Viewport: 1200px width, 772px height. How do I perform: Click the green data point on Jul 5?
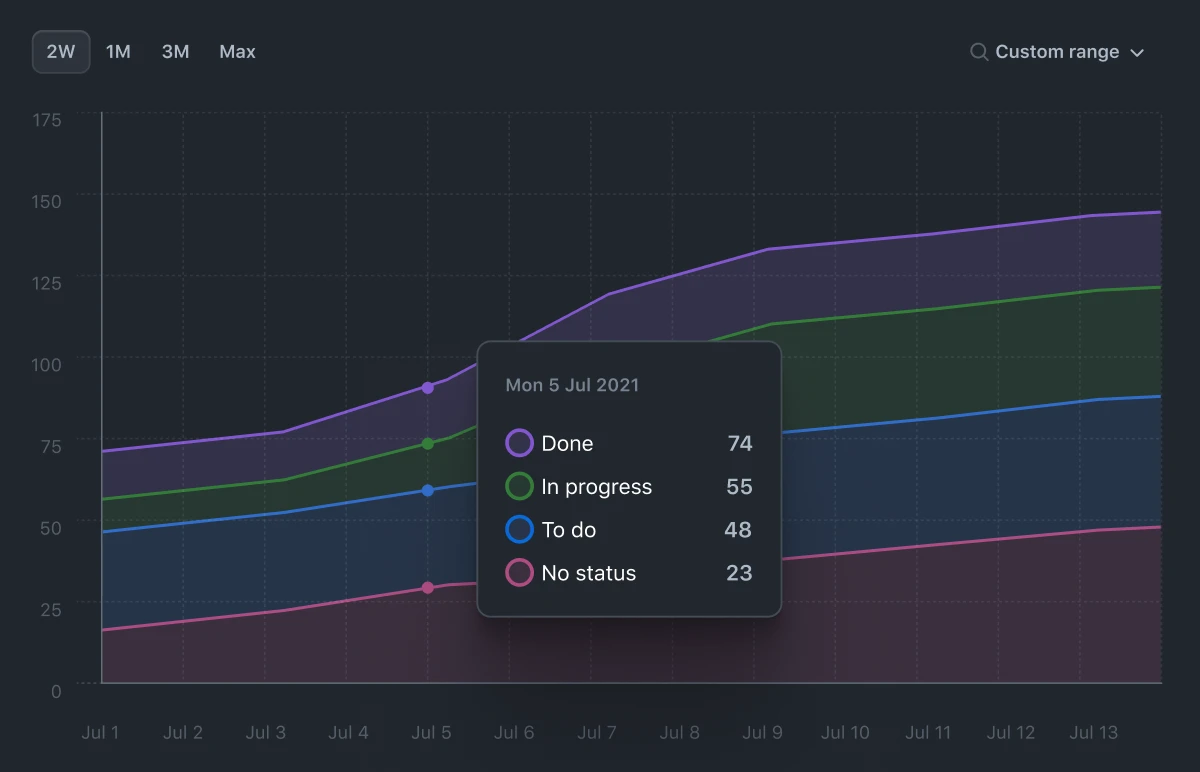[x=429, y=443]
